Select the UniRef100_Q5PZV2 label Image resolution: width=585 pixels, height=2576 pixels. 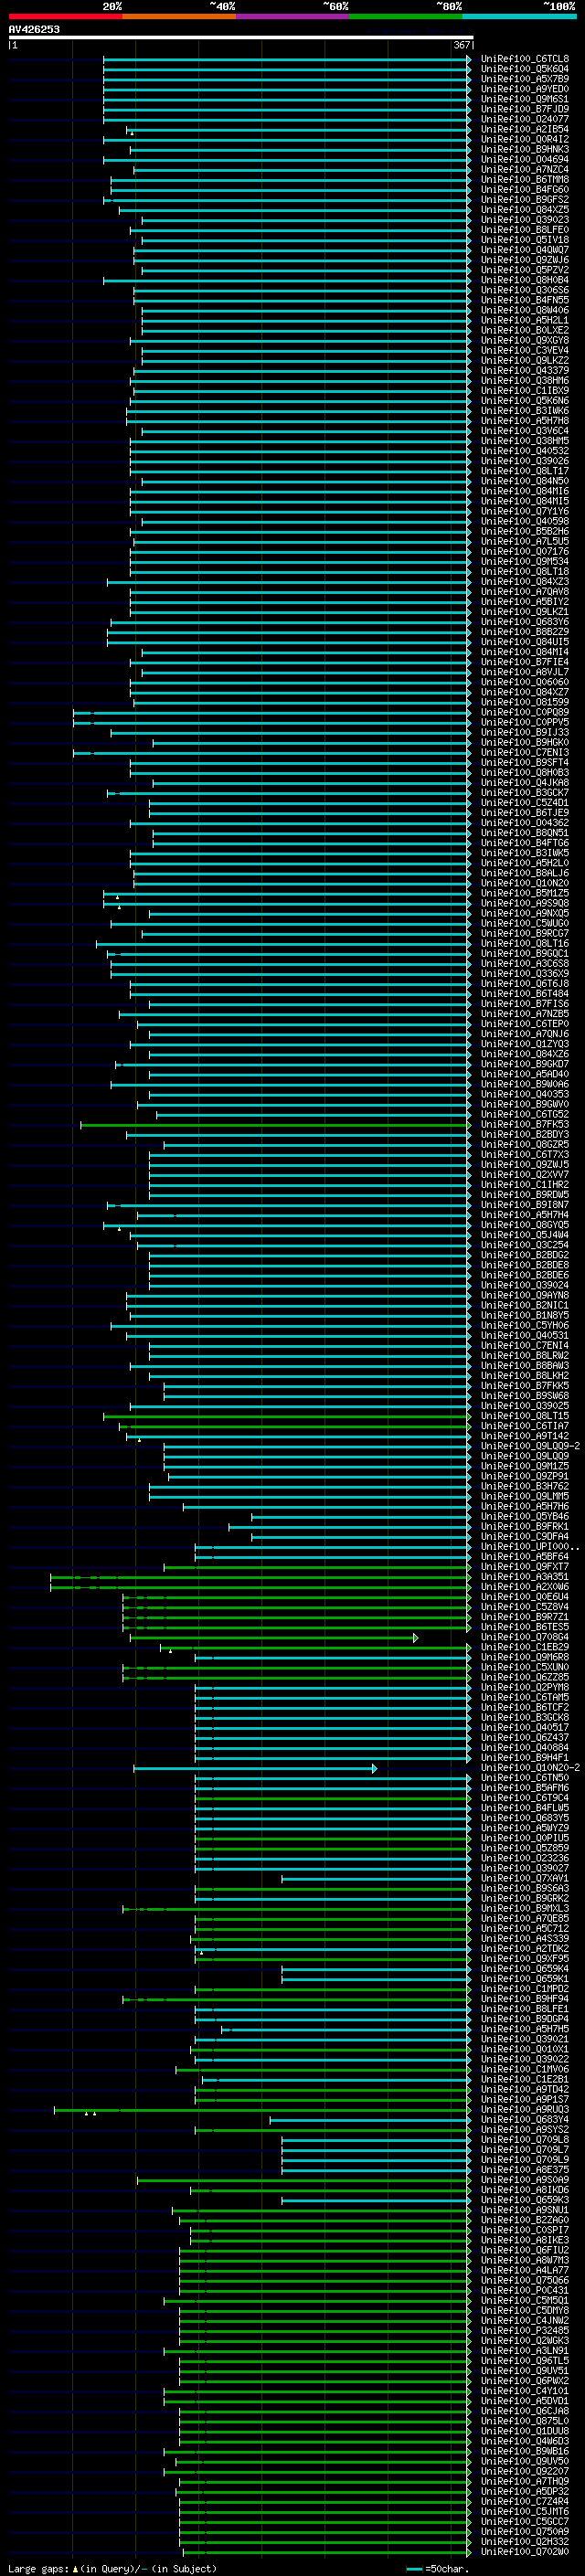coord(525,270)
